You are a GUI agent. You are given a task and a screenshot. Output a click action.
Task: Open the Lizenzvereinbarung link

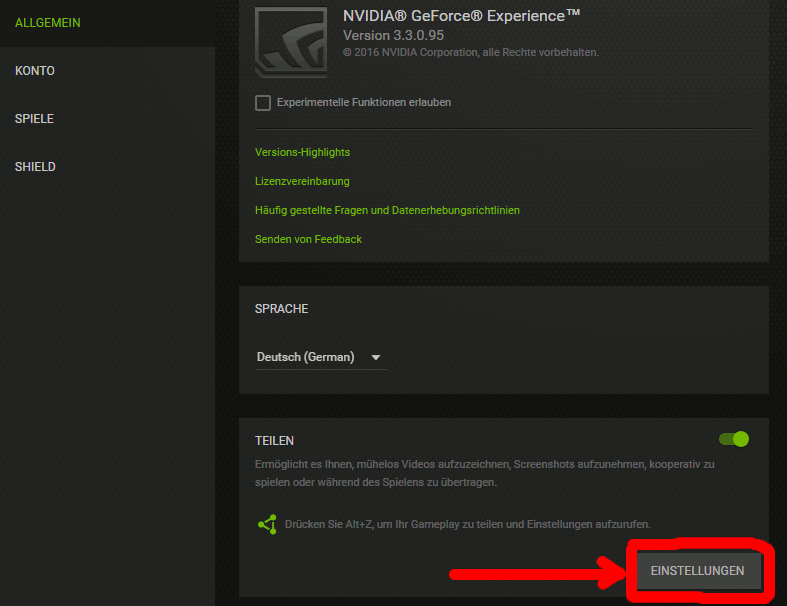[x=302, y=181]
